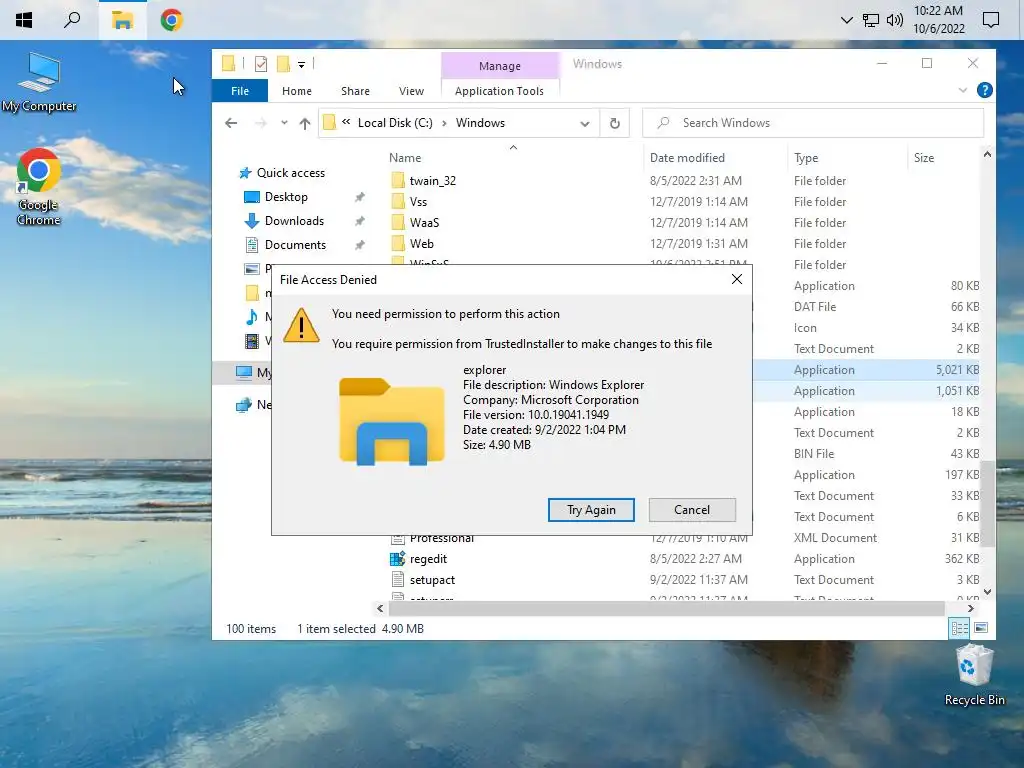Screen dimensions: 1024x768
Task: Select the regedit application file
Action: (x=428, y=559)
